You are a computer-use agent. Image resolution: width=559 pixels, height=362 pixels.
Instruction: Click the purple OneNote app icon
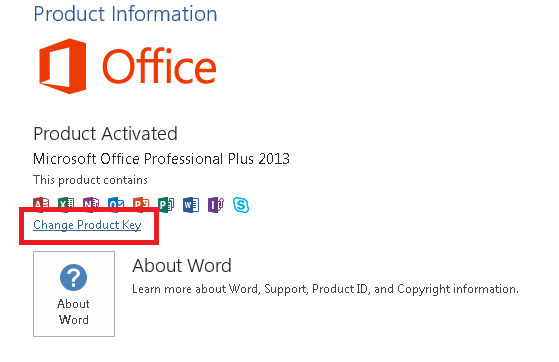pos(91,204)
